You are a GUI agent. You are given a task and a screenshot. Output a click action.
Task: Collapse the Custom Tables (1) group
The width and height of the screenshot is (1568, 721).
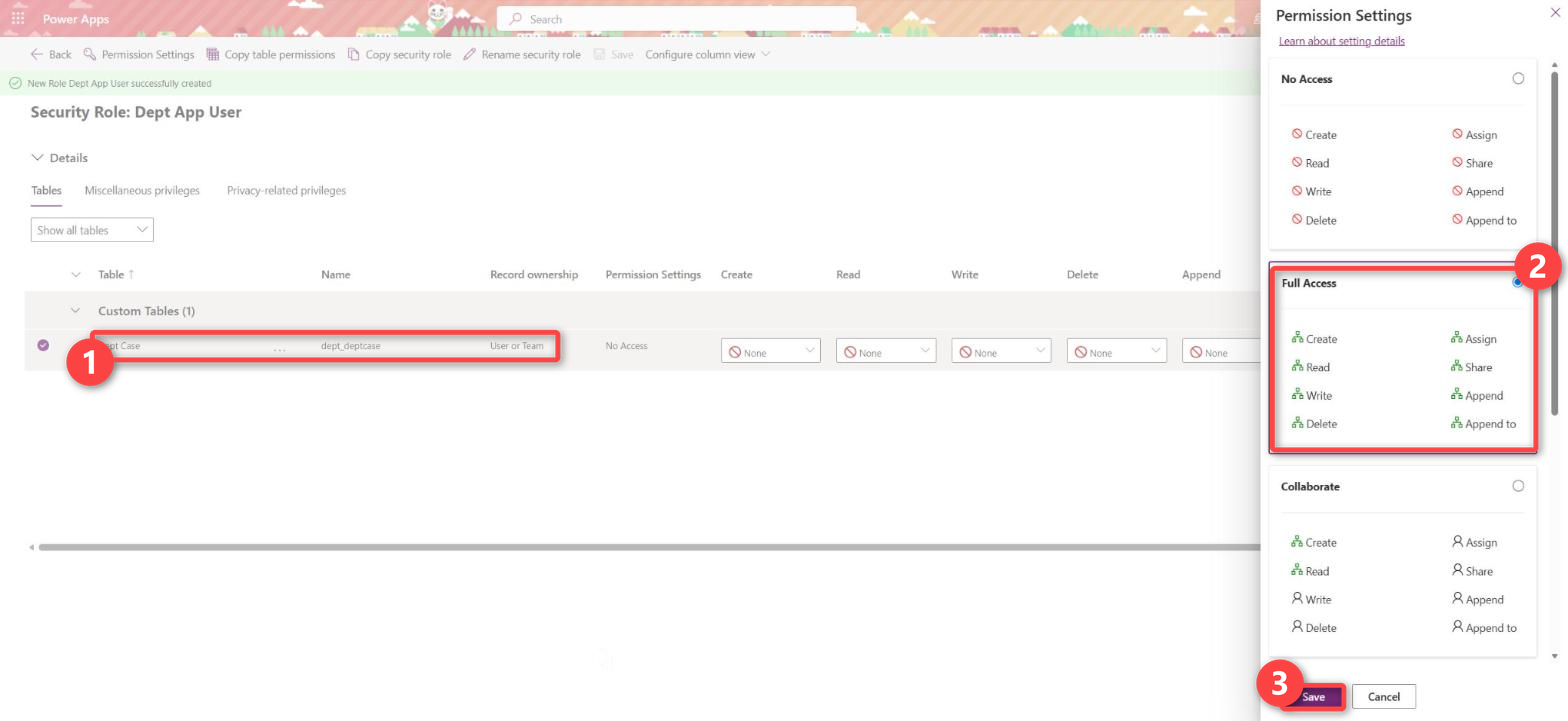click(75, 311)
